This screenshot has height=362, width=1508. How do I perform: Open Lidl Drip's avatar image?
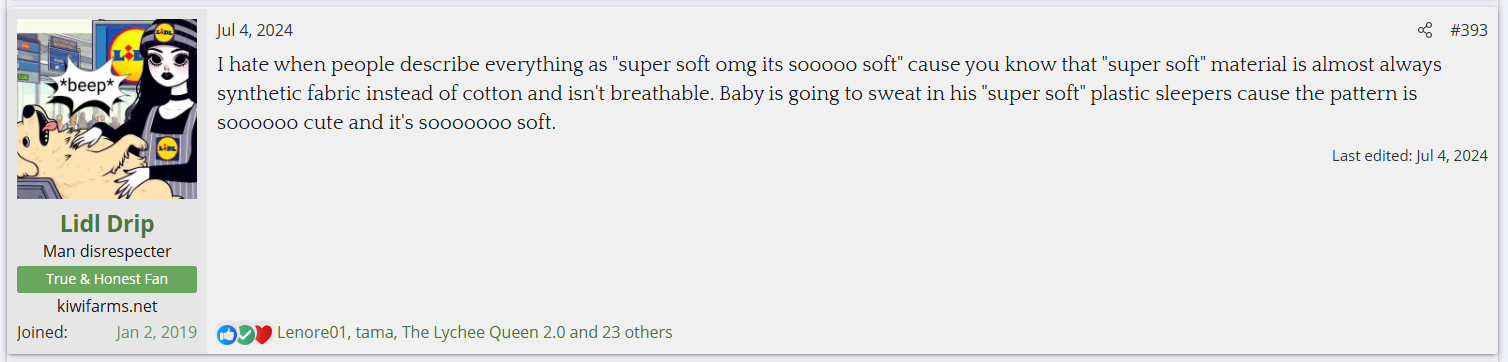107,109
